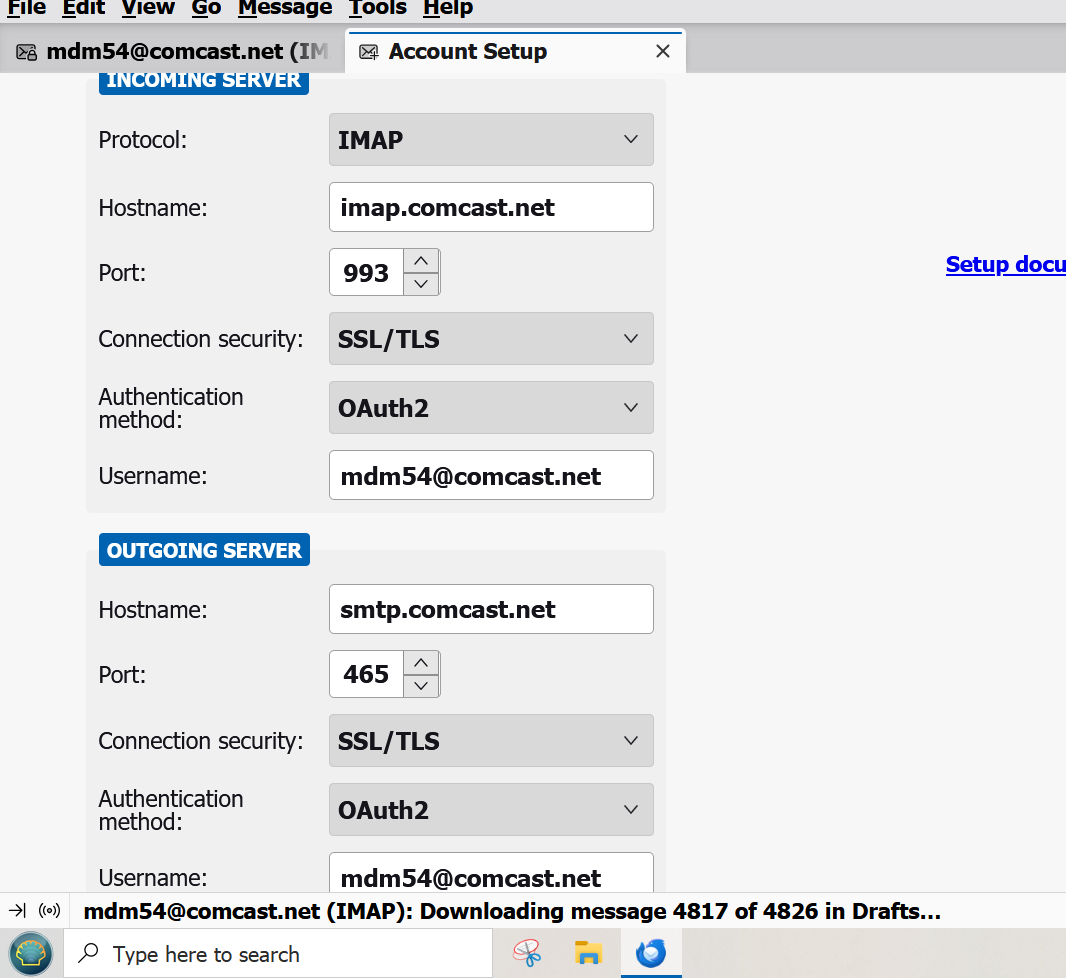Click the online status radio icon
Viewport: 1066px width, 978px height.
pos(50,911)
